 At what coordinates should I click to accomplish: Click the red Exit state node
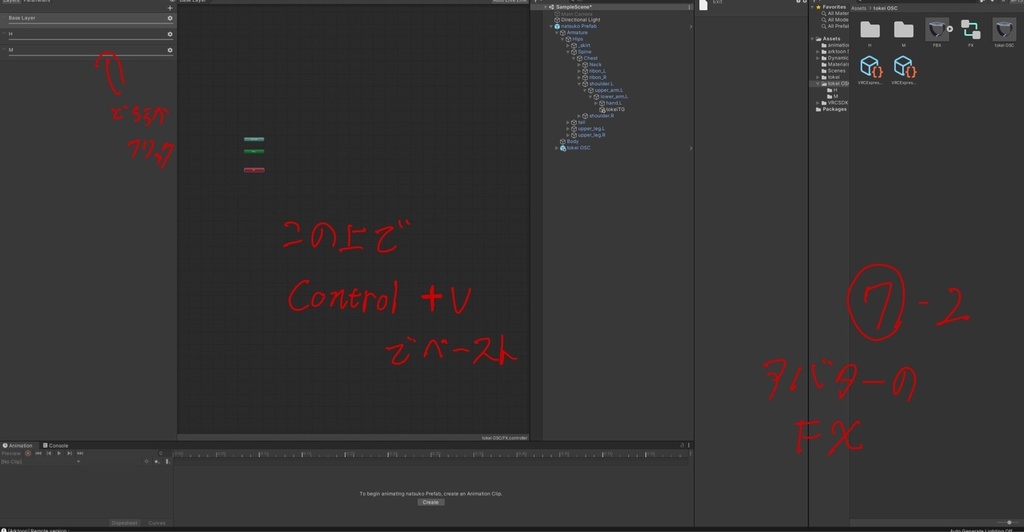click(x=254, y=170)
